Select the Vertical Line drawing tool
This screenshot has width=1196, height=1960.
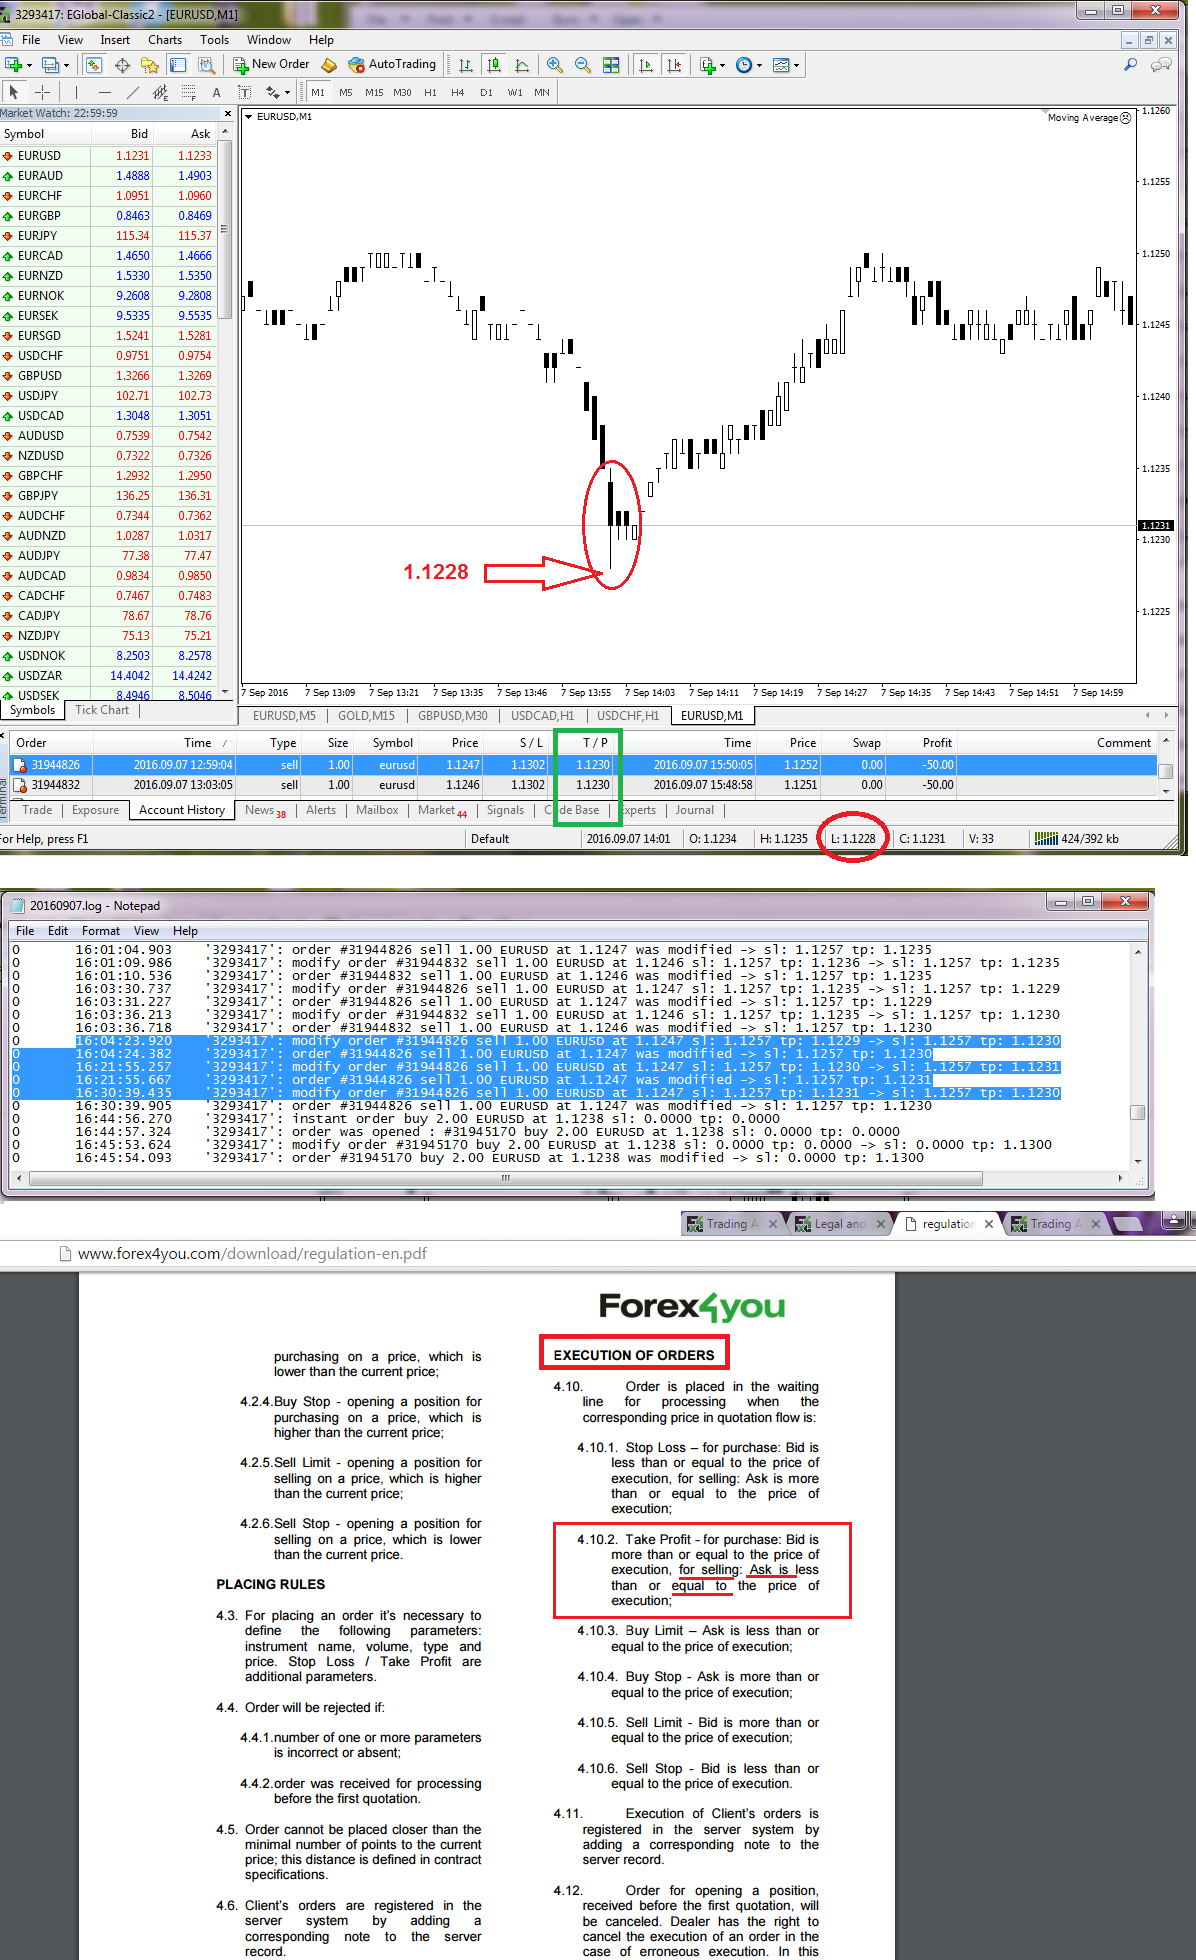[76, 92]
